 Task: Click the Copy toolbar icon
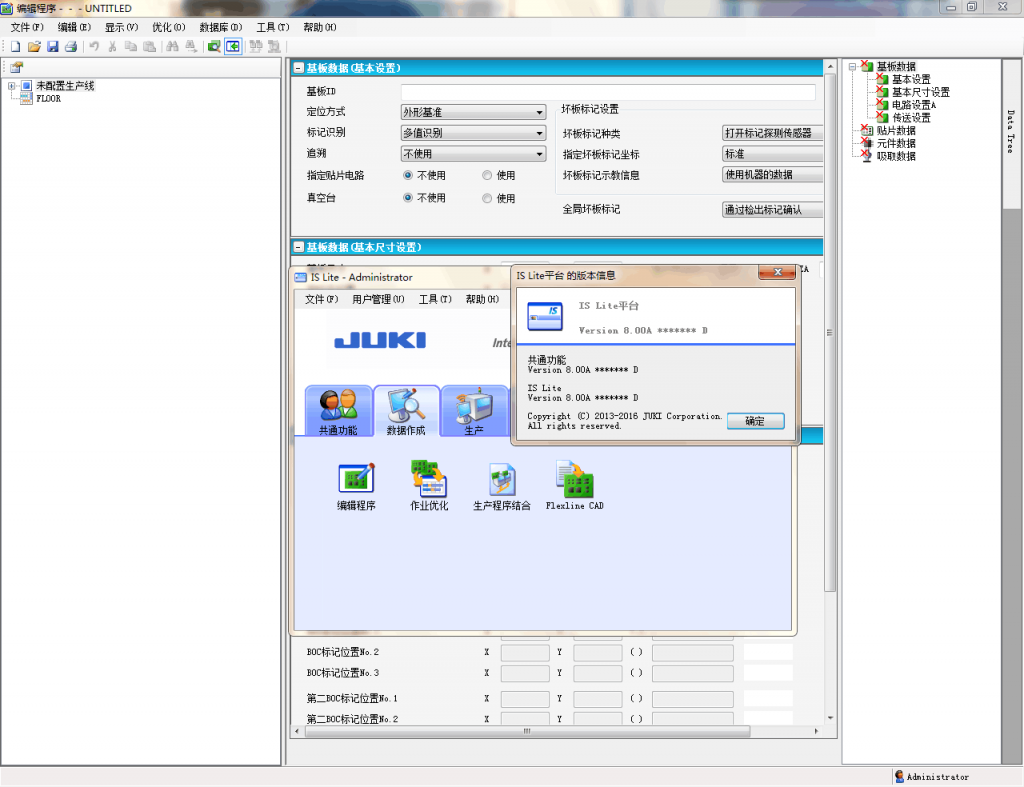click(131, 46)
